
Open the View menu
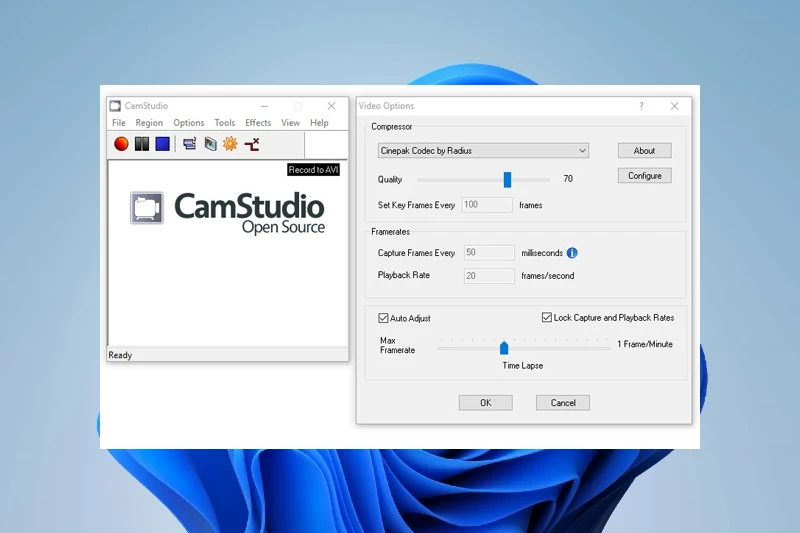point(290,123)
